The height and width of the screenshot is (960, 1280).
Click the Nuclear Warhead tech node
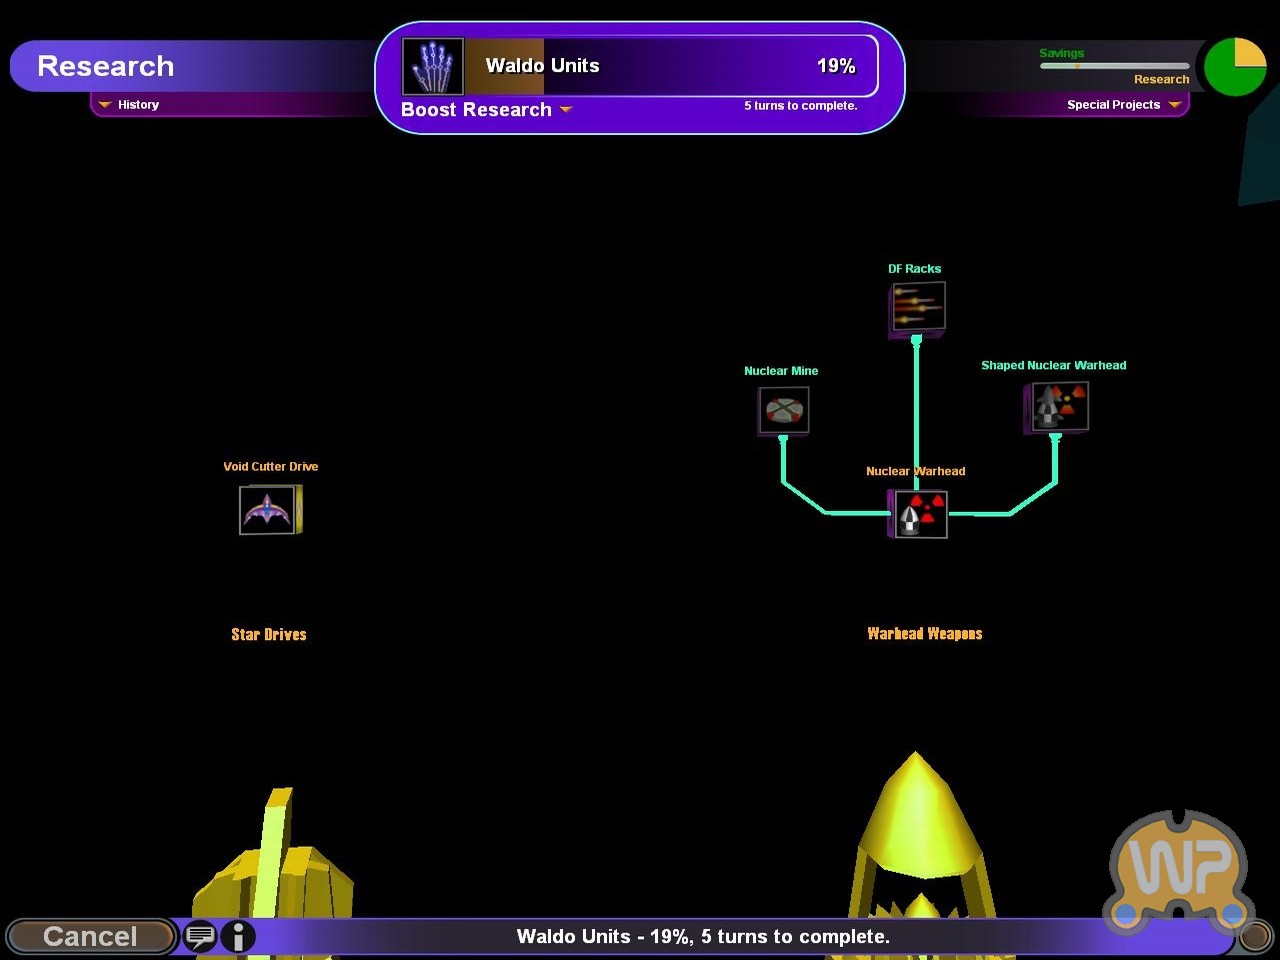click(x=918, y=514)
